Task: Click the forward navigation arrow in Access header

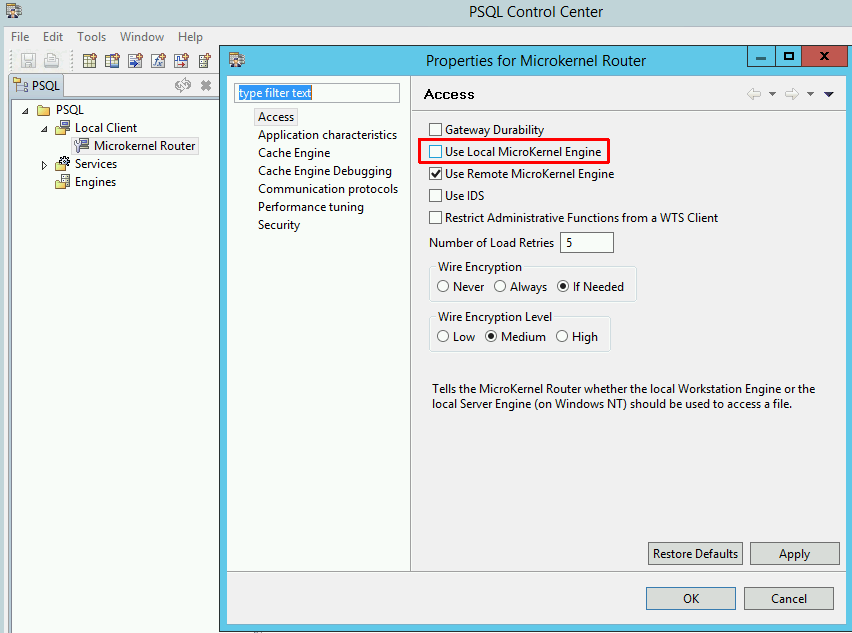Action: (792, 94)
